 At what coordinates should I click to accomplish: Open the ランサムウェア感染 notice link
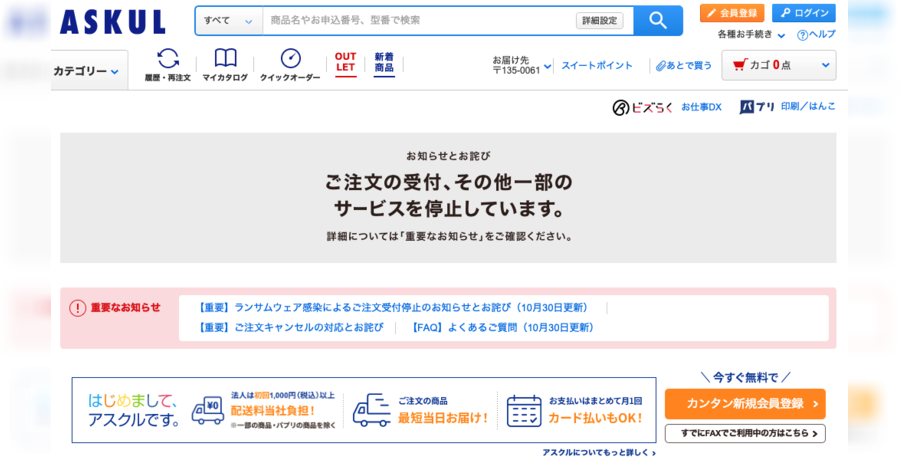point(391,308)
